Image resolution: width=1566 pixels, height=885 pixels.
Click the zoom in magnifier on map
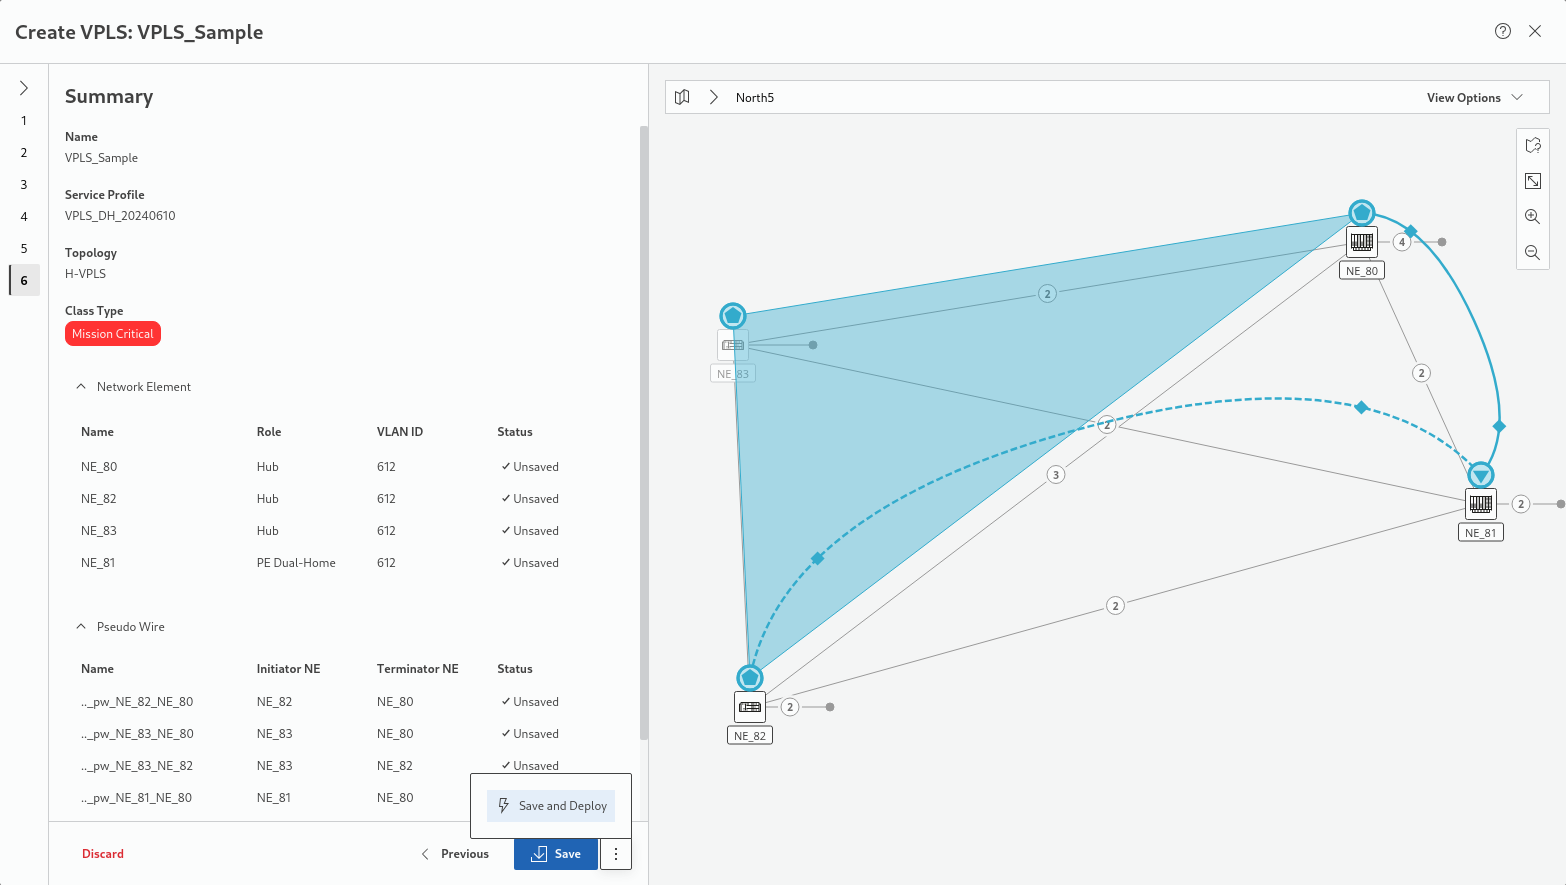pyautogui.click(x=1532, y=217)
